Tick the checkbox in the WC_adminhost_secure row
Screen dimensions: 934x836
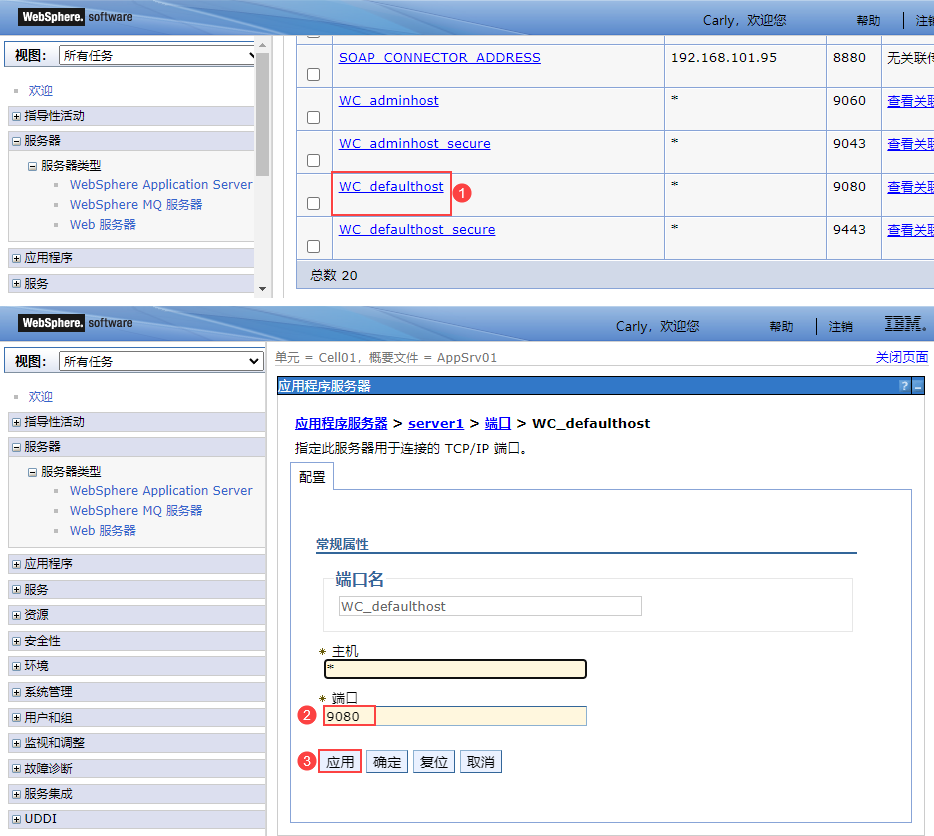coord(313,160)
